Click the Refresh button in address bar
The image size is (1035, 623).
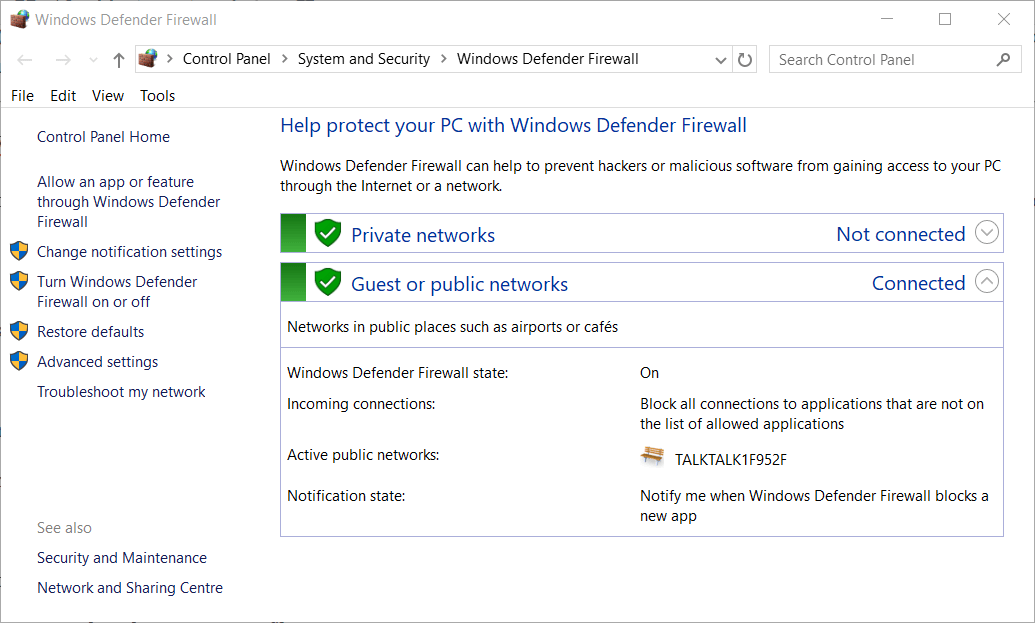point(745,60)
